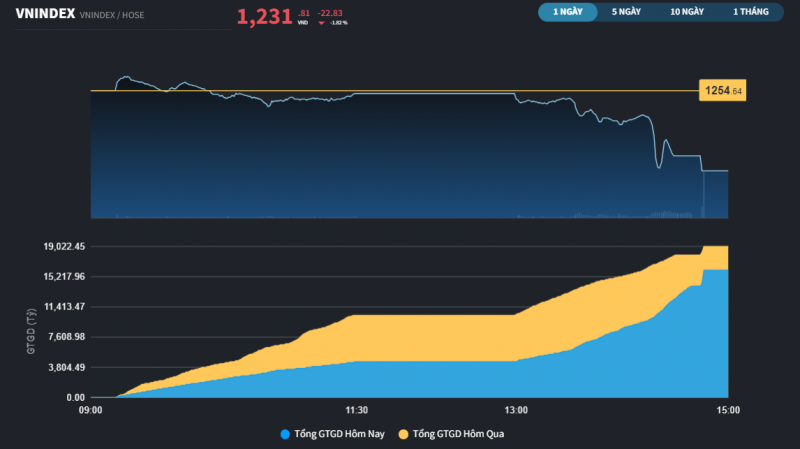This screenshot has height=449, width=800.
Task: Toggle the Tổng GTGD Hôm Qua series label
Action: [x=459, y=434]
